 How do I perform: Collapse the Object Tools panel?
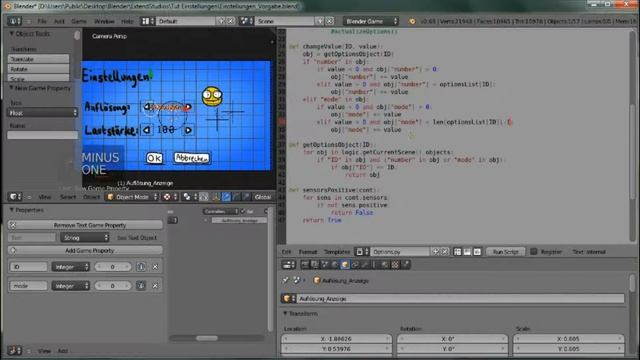[12, 33]
